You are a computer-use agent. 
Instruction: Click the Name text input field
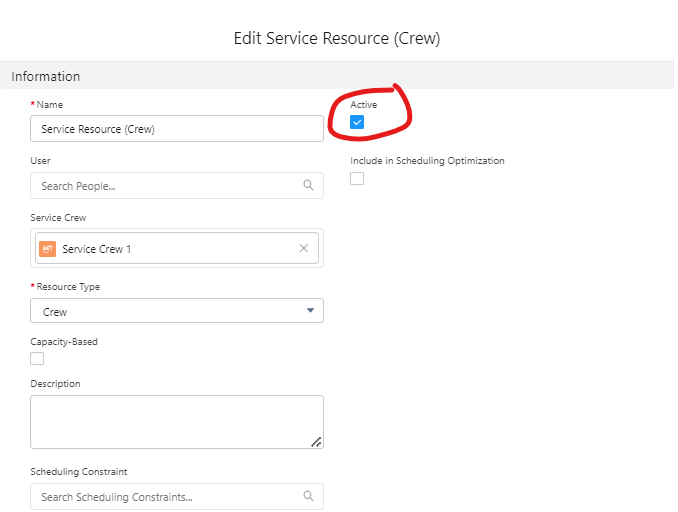pos(176,129)
